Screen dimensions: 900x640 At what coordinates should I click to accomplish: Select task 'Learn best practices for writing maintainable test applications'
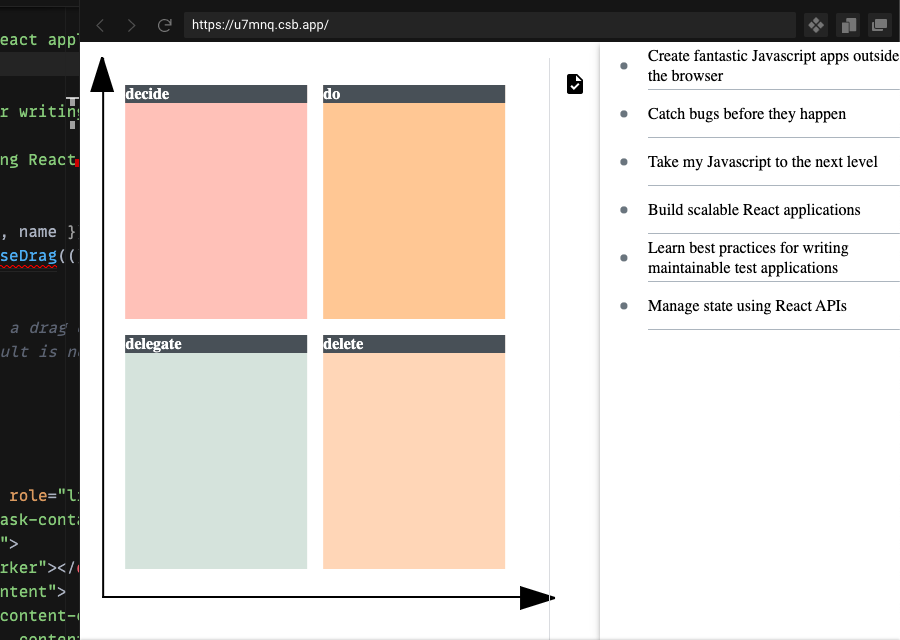pos(748,258)
